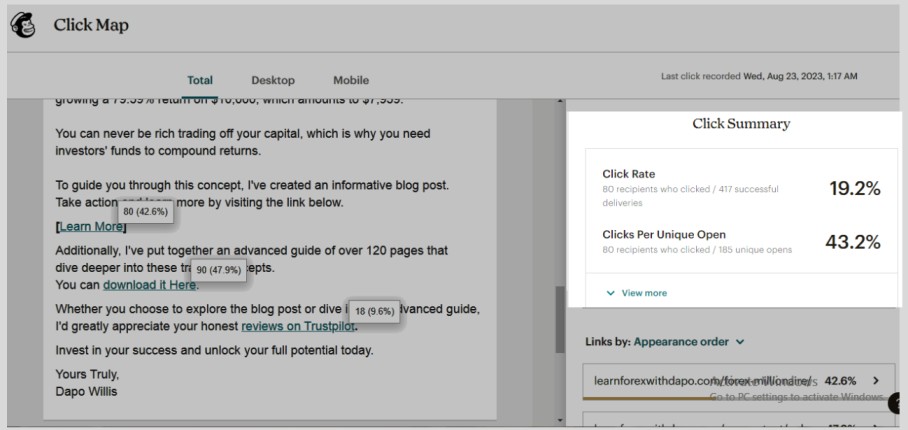Image resolution: width=908 pixels, height=430 pixels.
Task: Click the Mailchimp monkey logo
Action: tap(23, 25)
